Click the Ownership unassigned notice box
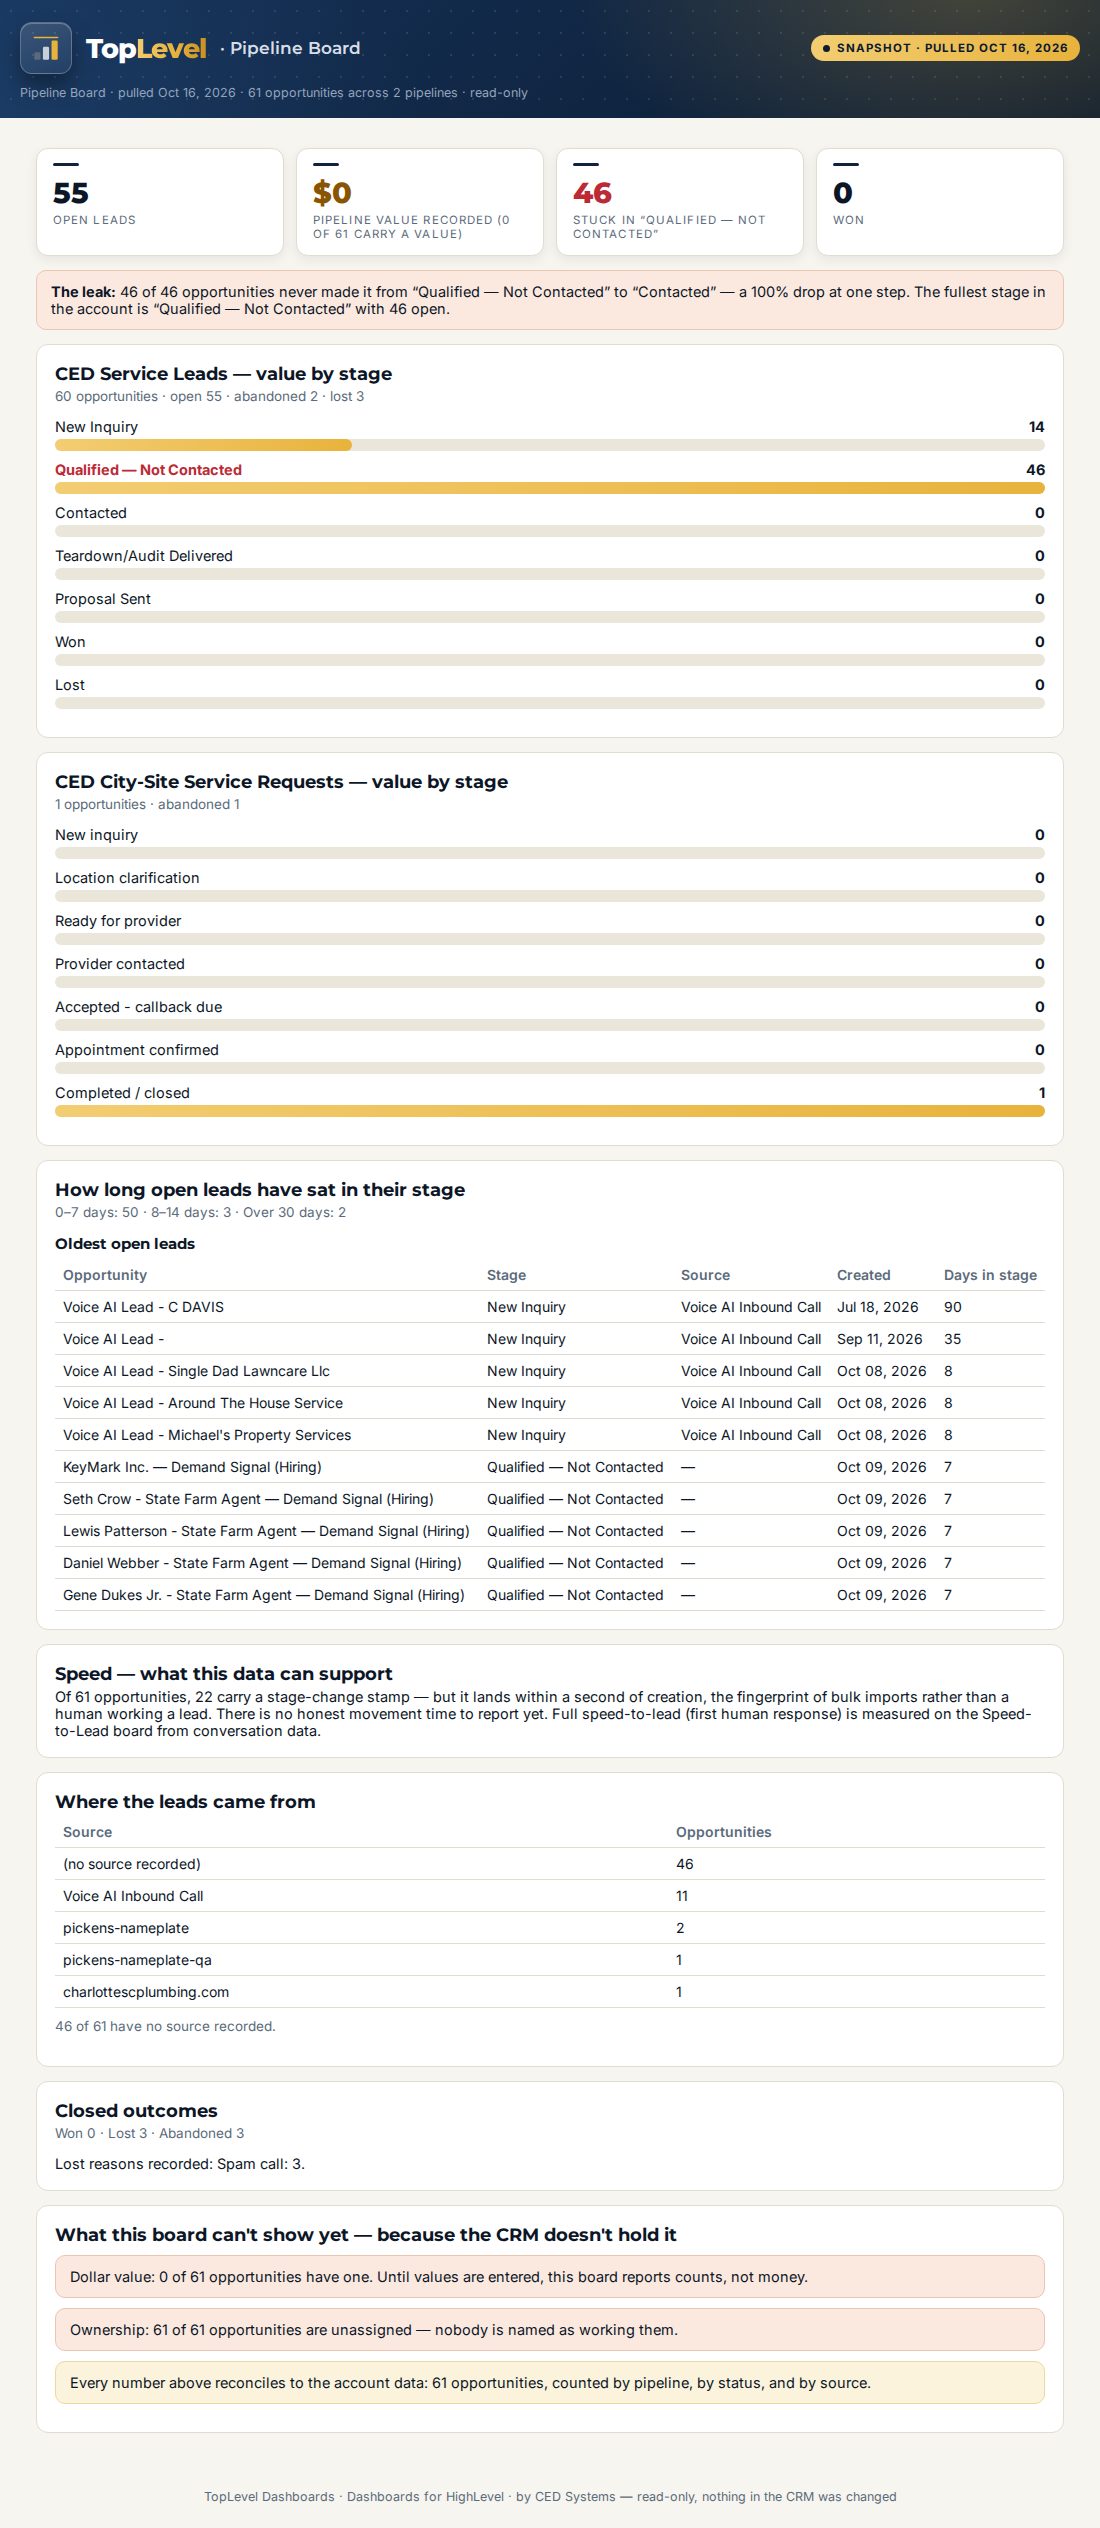The height and width of the screenshot is (2528, 1100). (550, 2330)
